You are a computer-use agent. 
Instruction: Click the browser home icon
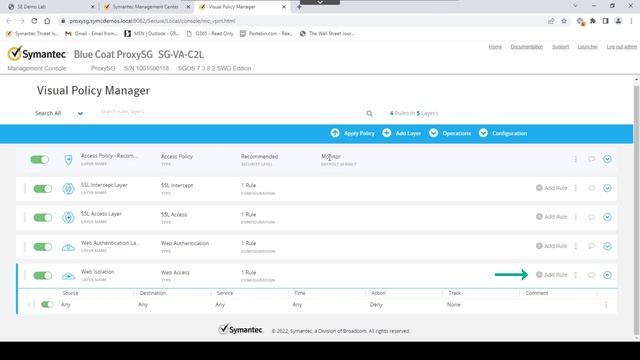point(47,21)
